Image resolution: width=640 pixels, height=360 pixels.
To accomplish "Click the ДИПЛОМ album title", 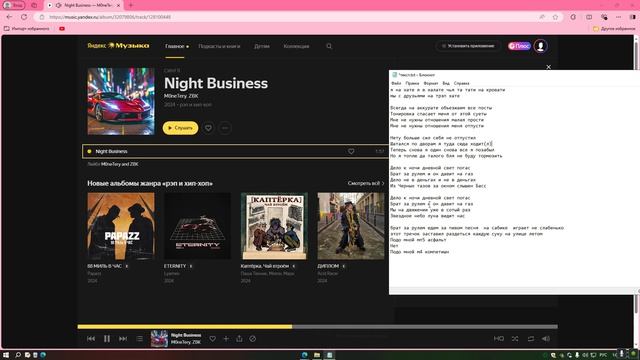I will point(328,266).
